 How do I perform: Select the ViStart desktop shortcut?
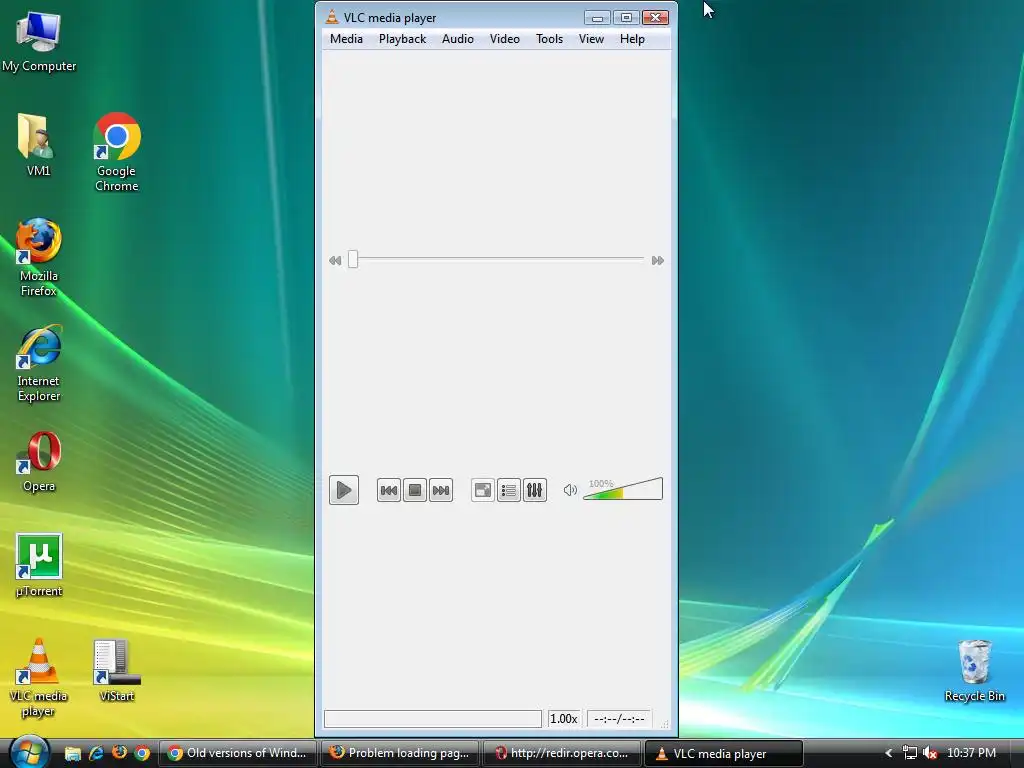point(117,671)
